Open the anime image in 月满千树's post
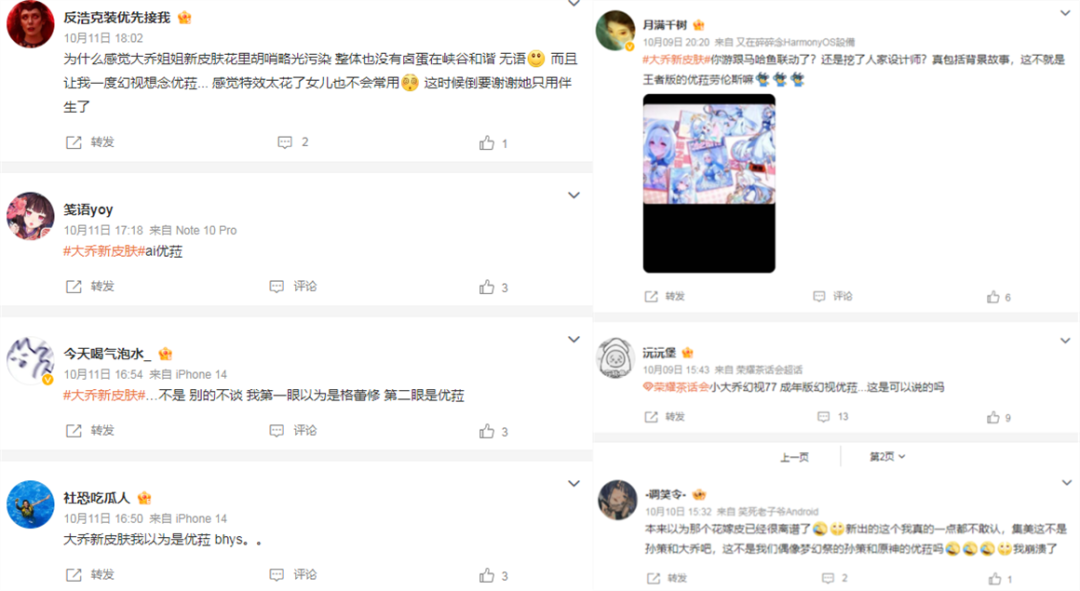The height and width of the screenshot is (591, 1080). [x=709, y=183]
